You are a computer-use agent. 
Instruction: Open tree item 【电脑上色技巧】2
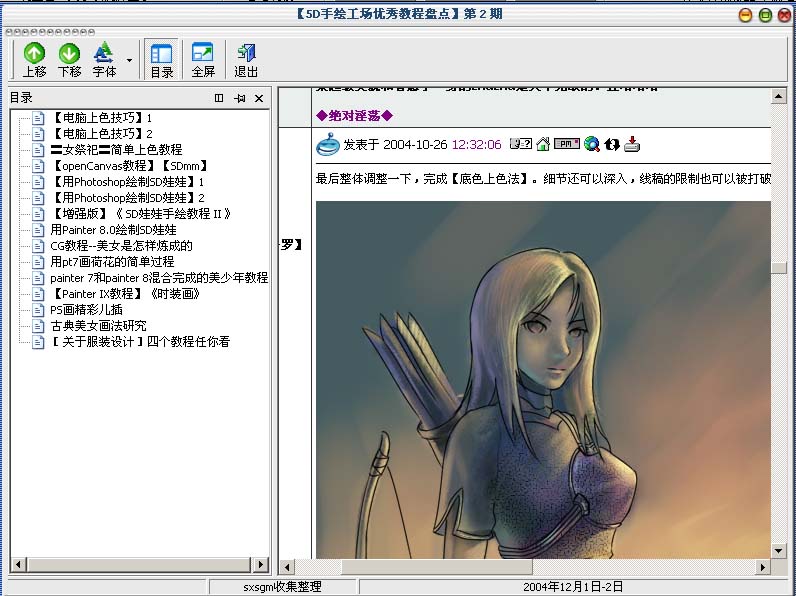tap(102, 134)
